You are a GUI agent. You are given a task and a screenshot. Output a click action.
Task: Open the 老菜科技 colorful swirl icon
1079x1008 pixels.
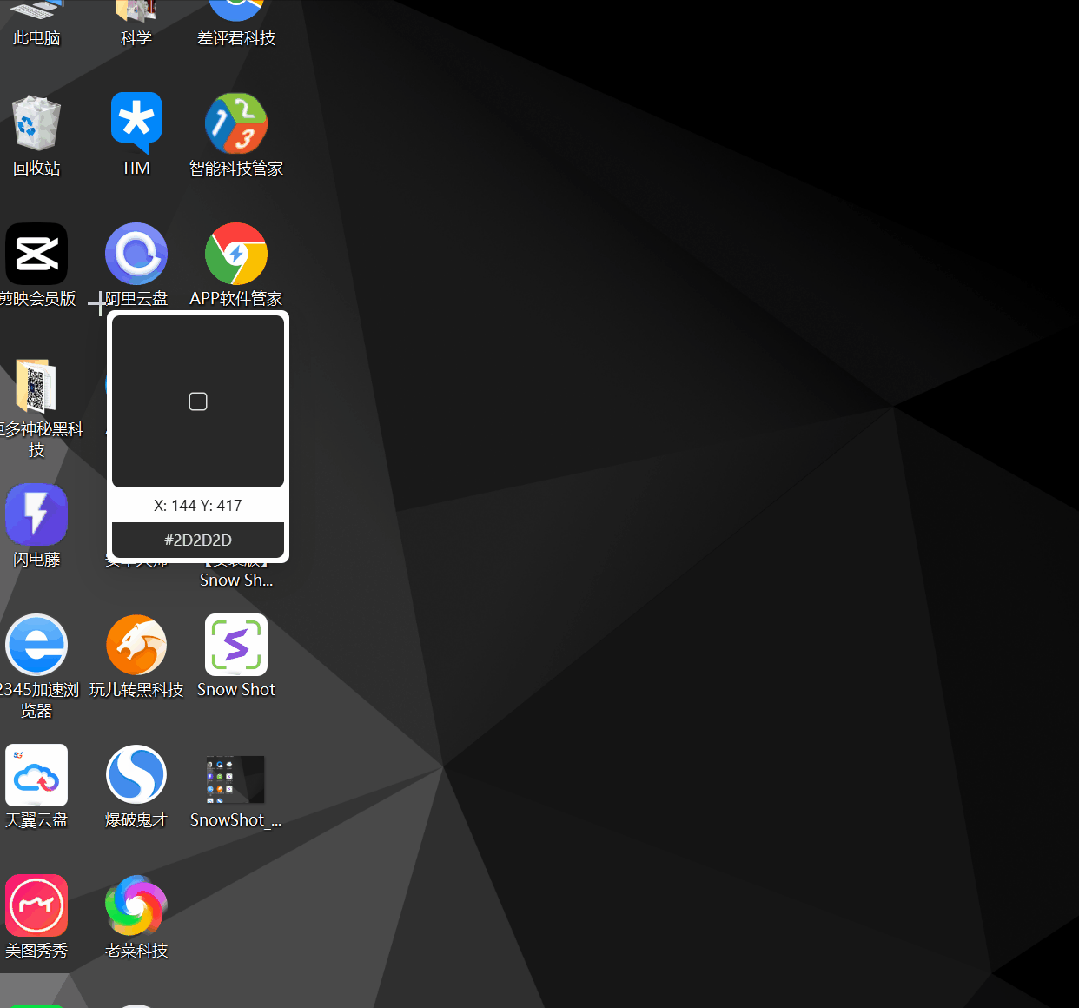coord(136,905)
